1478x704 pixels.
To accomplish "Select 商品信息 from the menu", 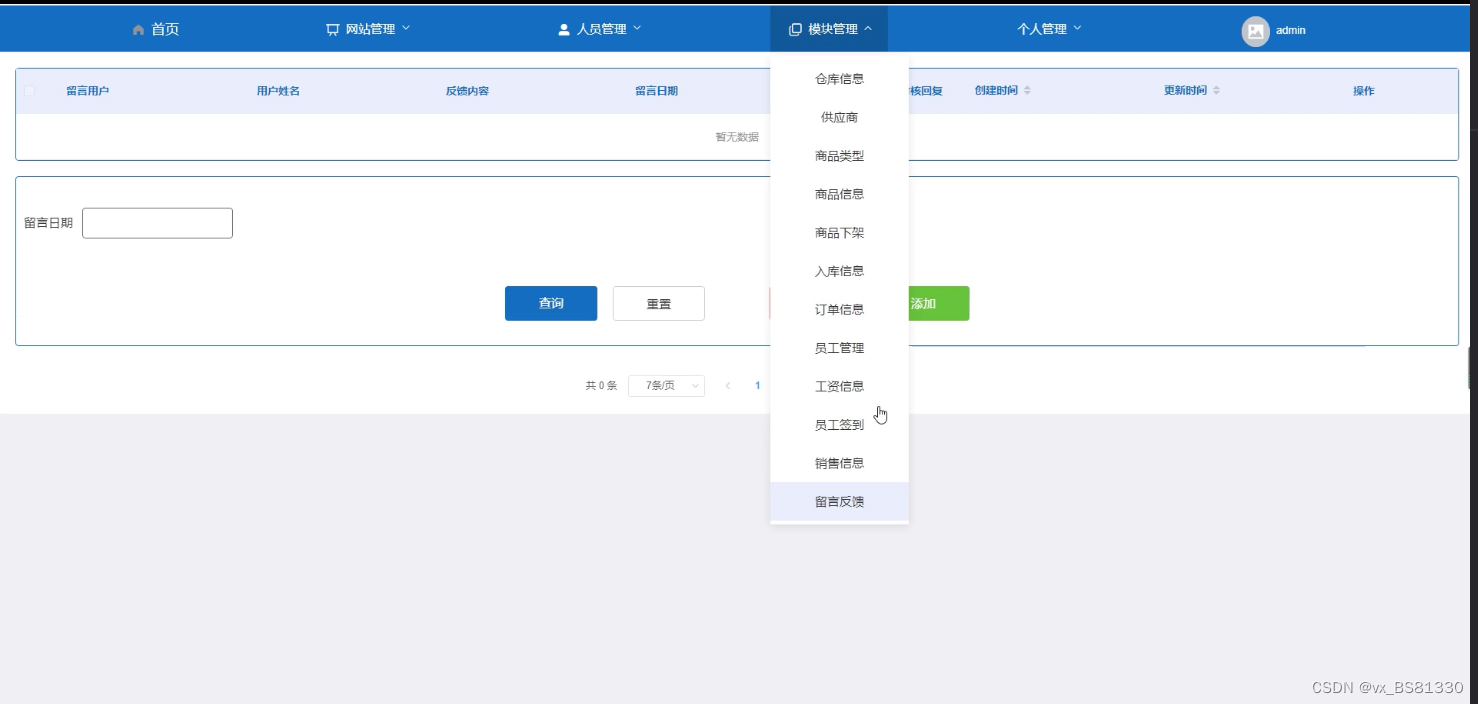I will coord(839,194).
